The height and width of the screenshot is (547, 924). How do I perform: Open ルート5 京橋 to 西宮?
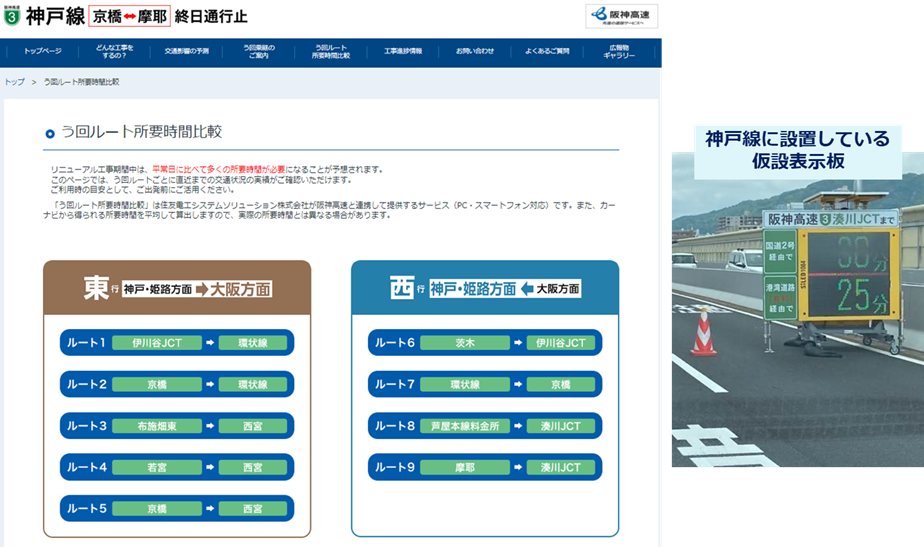click(x=177, y=508)
